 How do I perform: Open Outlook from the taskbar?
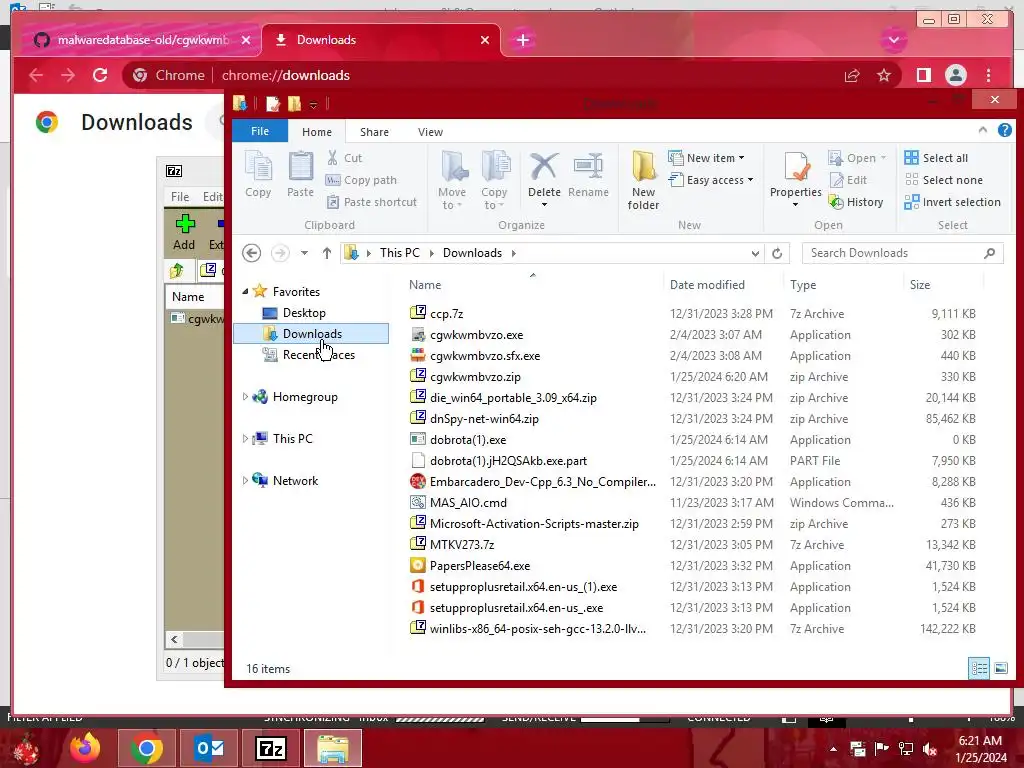209,748
